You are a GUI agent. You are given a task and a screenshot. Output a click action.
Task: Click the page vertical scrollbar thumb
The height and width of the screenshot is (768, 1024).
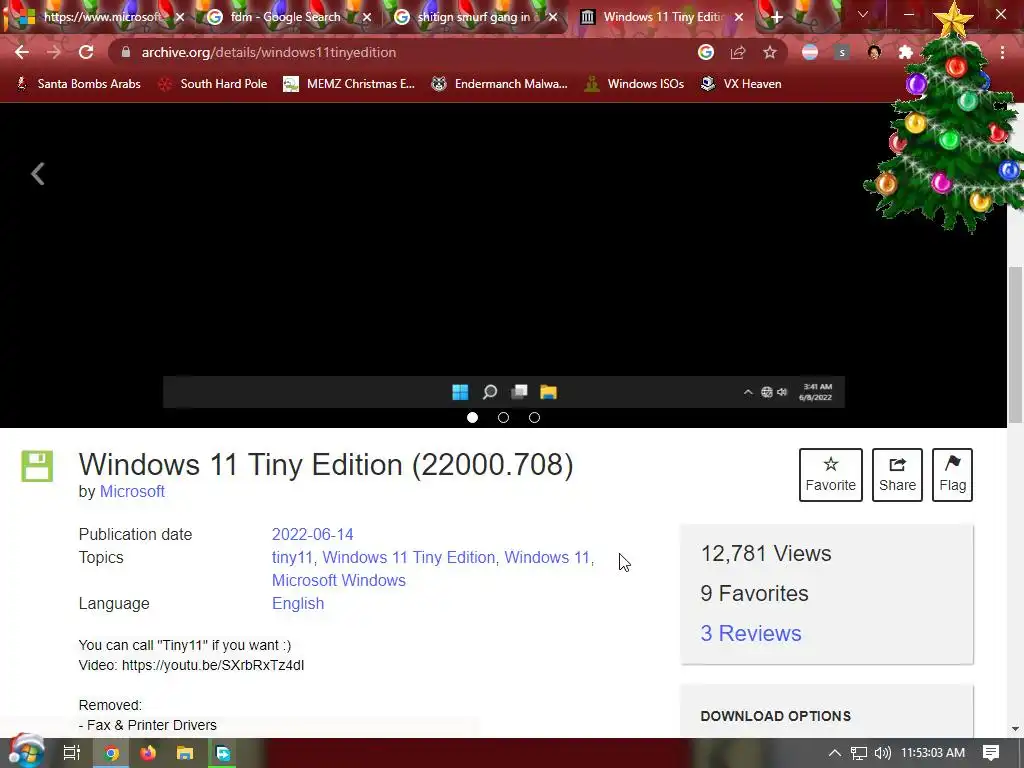pos(1015,344)
